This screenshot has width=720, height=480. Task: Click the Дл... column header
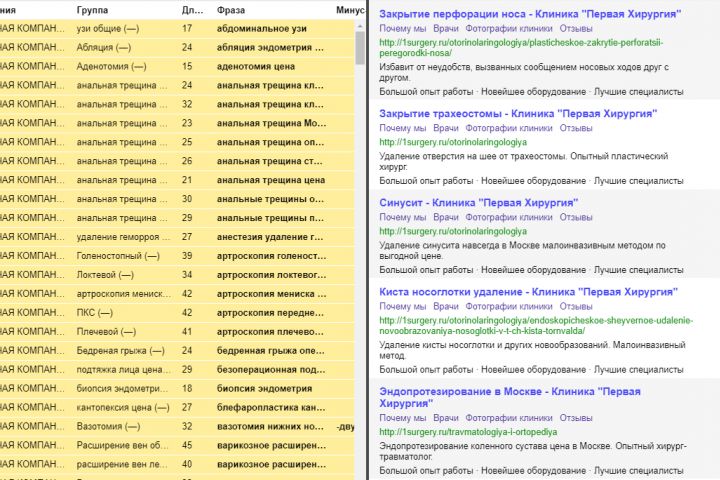point(192,10)
